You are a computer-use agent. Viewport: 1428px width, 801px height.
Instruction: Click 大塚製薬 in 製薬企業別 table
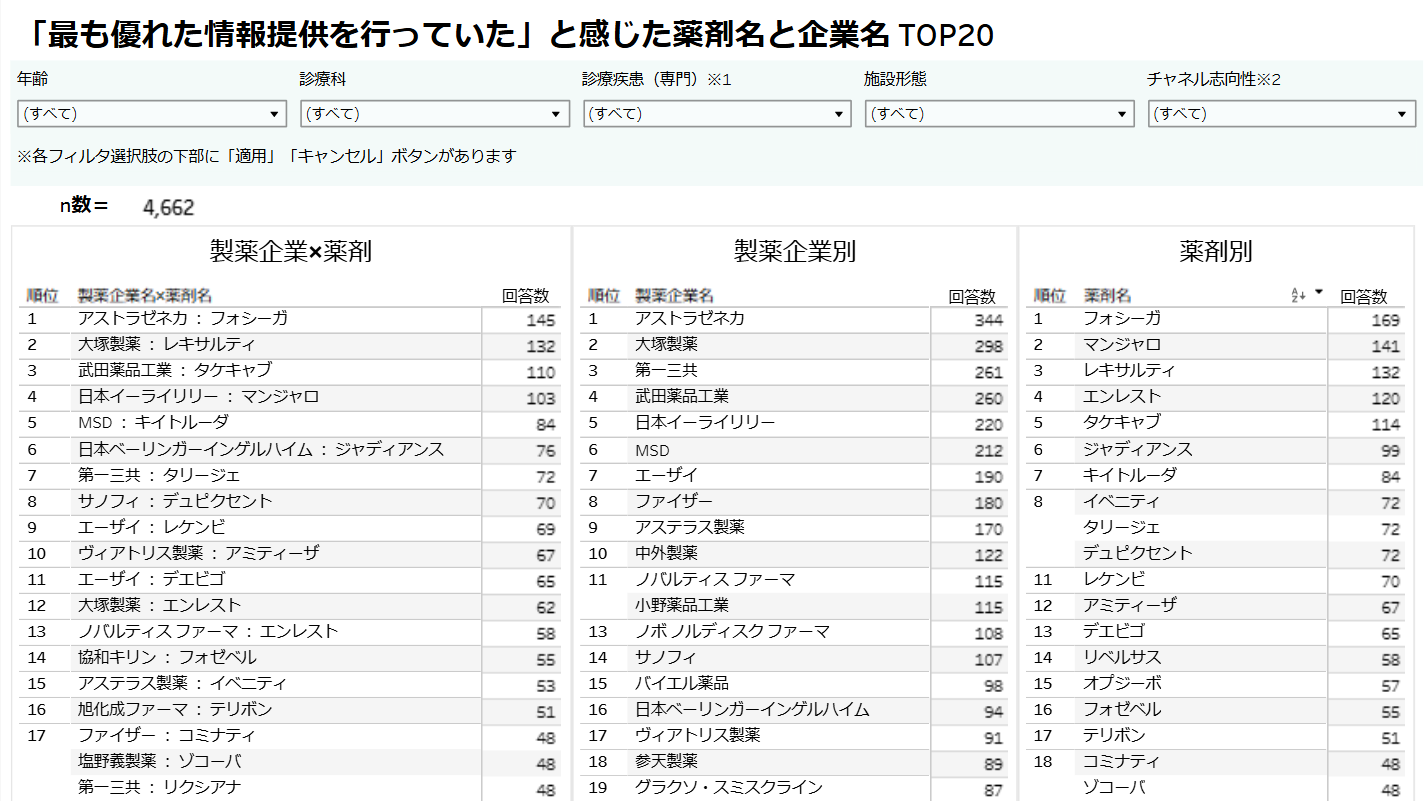coord(666,345)
